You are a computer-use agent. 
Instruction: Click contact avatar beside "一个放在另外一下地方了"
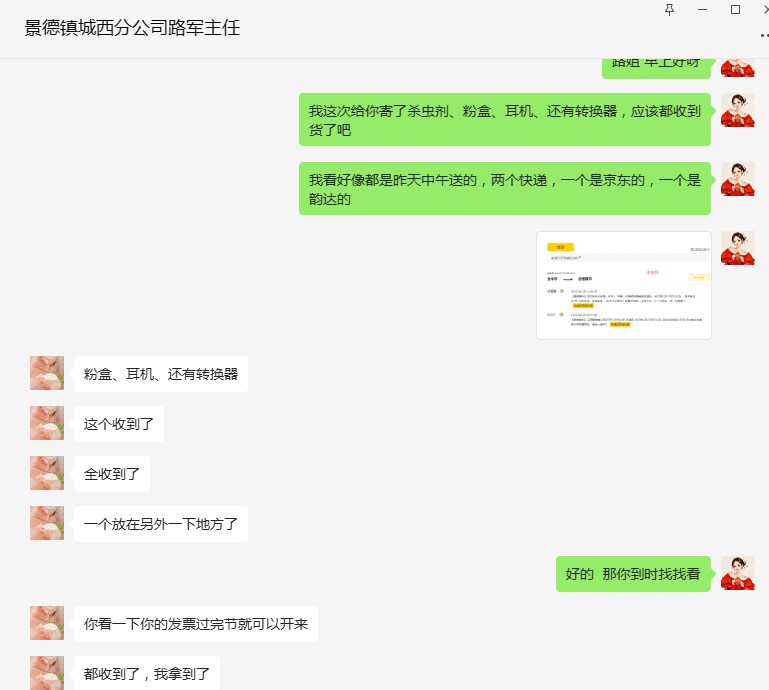coord(47,523)
